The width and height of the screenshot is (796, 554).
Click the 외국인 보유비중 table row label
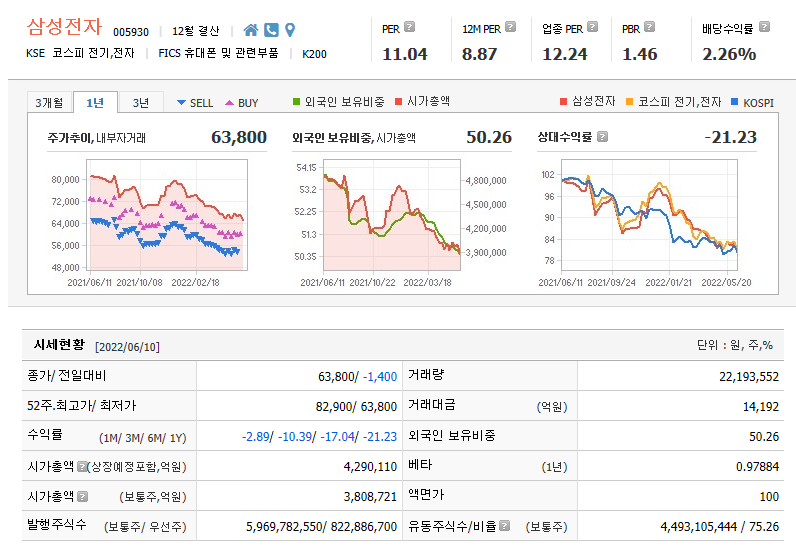(x=452, y=435)
